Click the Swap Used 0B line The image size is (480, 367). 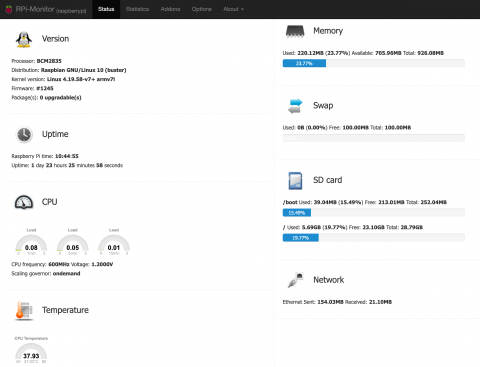pos(347,128)
